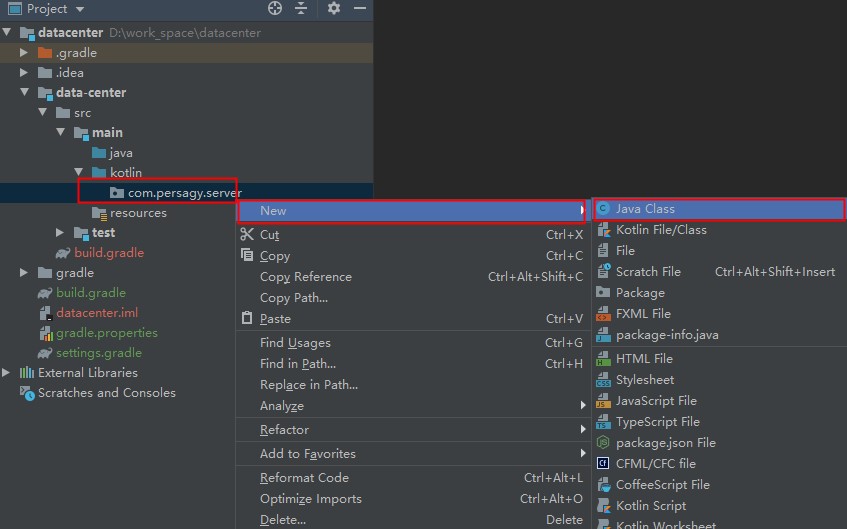Click the Paste clipboard icon
Screen dimensions: 847x529
pyautogui.click(x=247, y=319)
